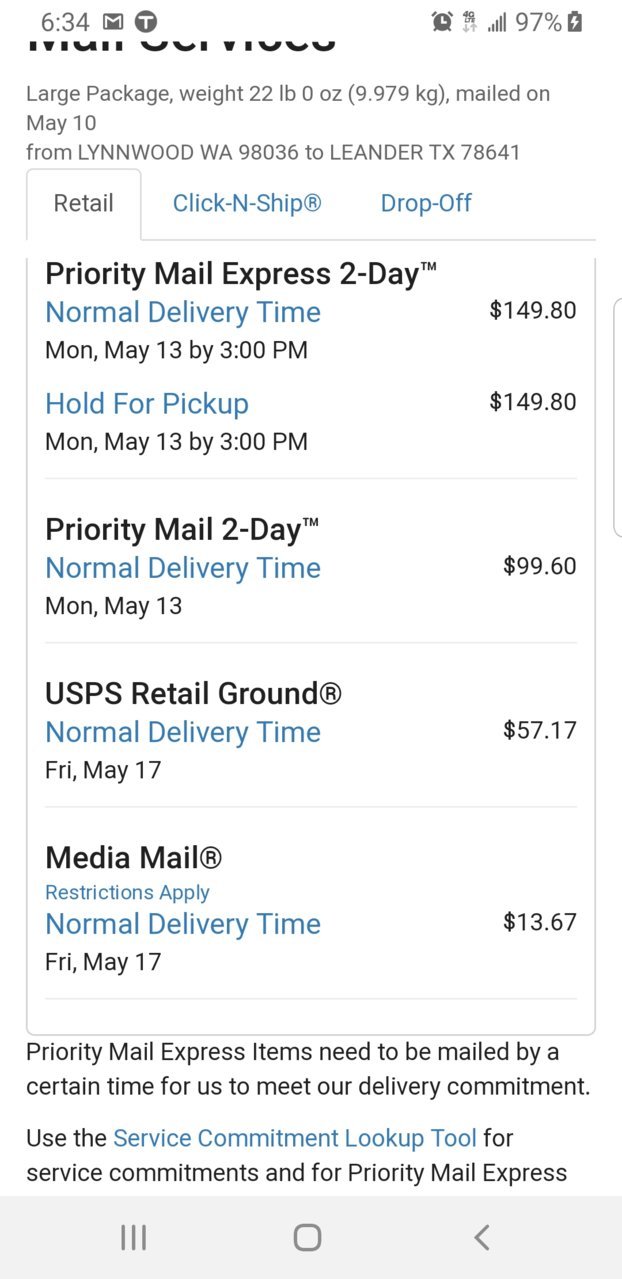Viewport: 622px width, 1279px height.
Task: Tap the signal strength icon in status bar
Action: click(x=497, y=21)
